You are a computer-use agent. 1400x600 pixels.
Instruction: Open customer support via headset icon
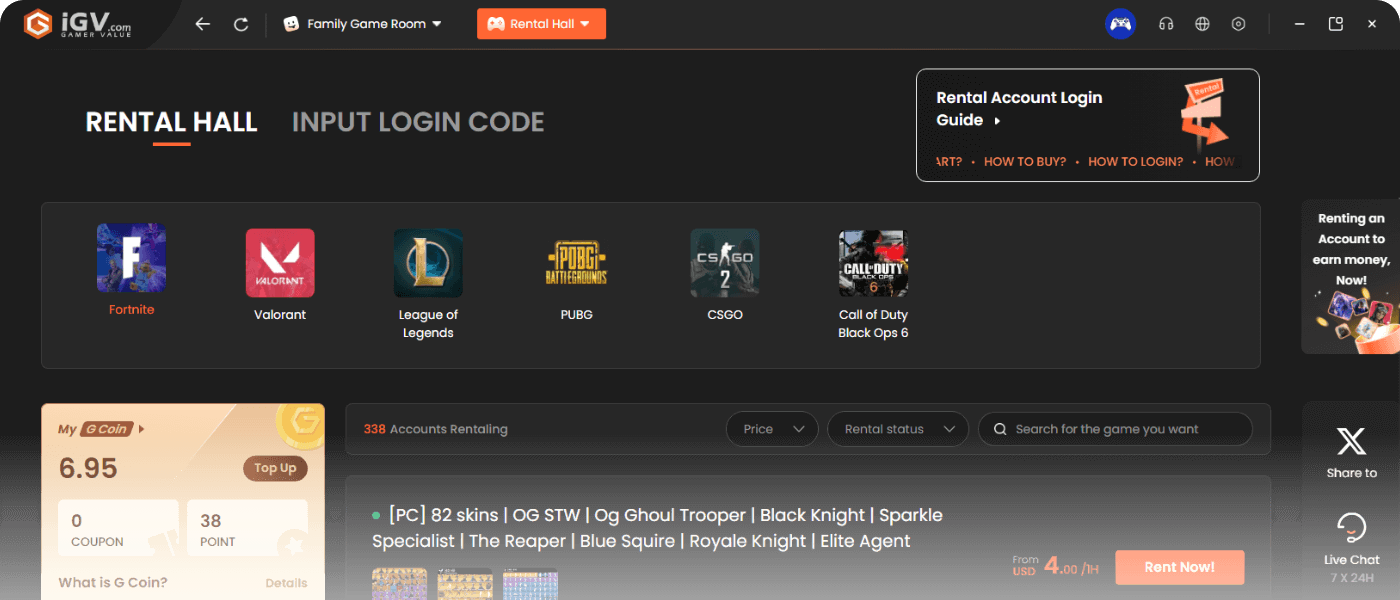pyautogui.click(x=1166, y=24)
